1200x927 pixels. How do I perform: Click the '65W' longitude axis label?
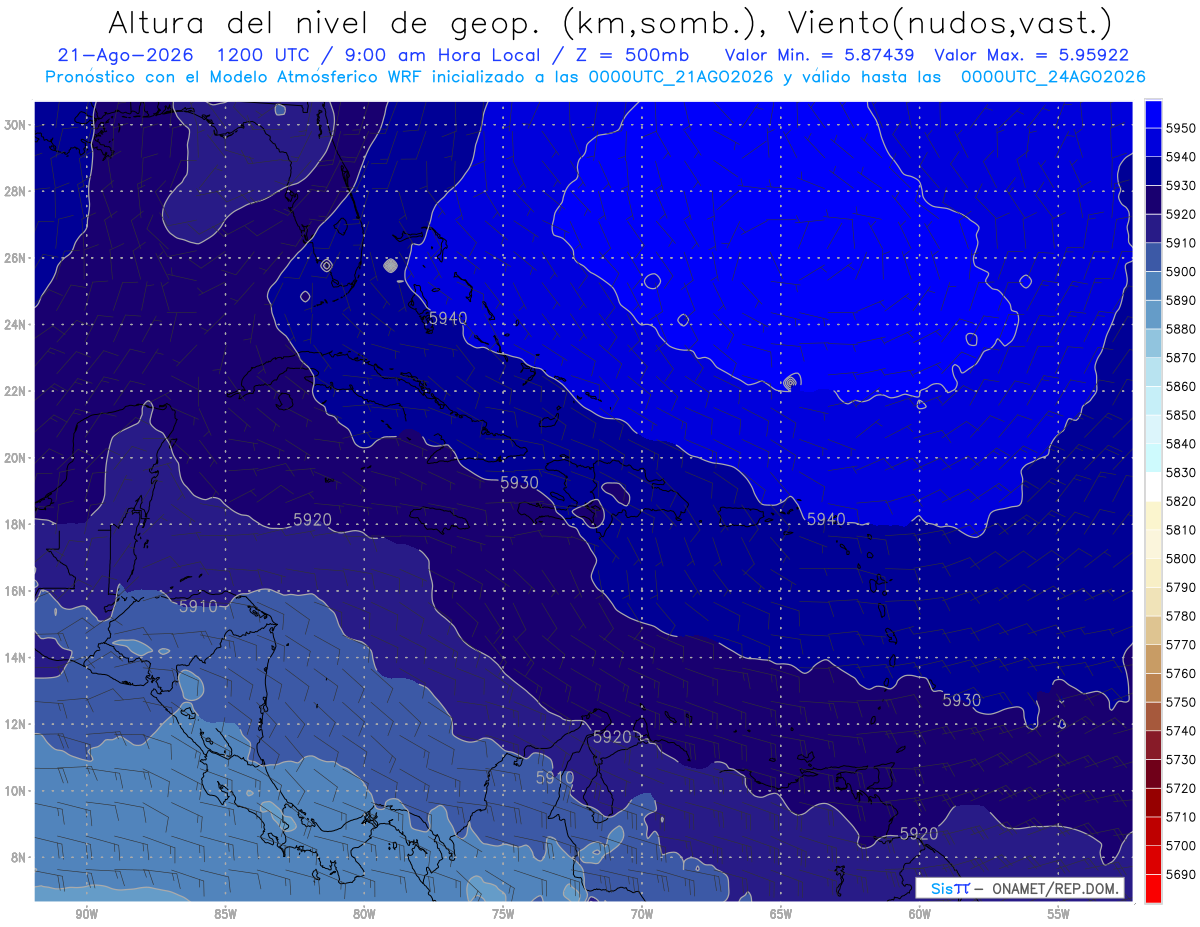click(x=781, y=914)
